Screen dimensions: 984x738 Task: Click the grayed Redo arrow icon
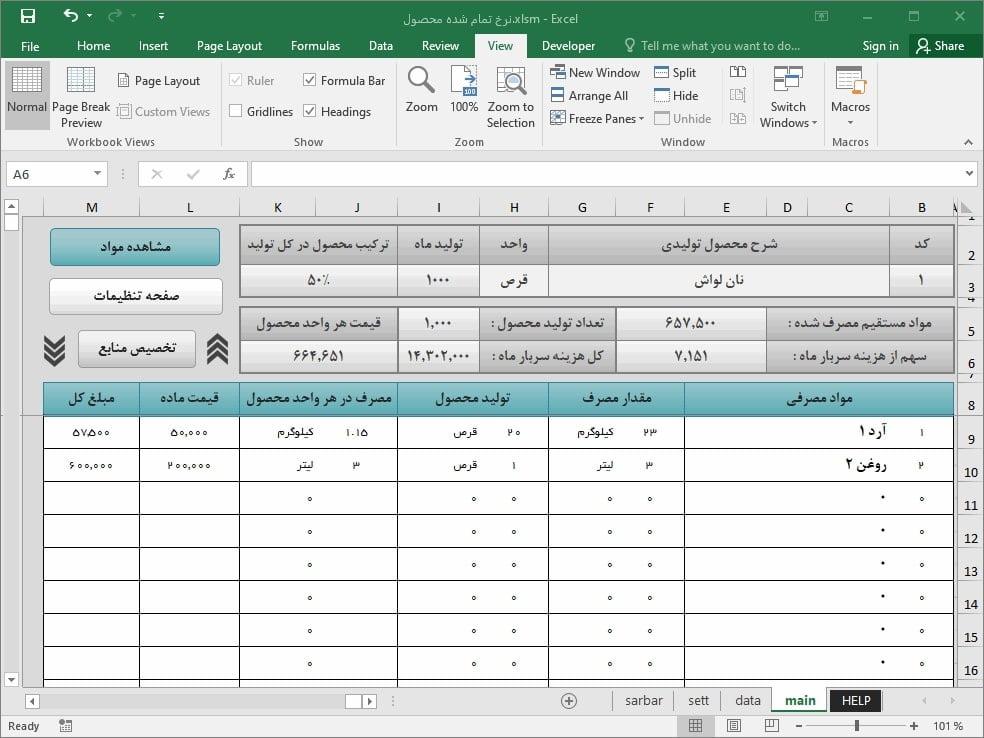coord(114,16)
